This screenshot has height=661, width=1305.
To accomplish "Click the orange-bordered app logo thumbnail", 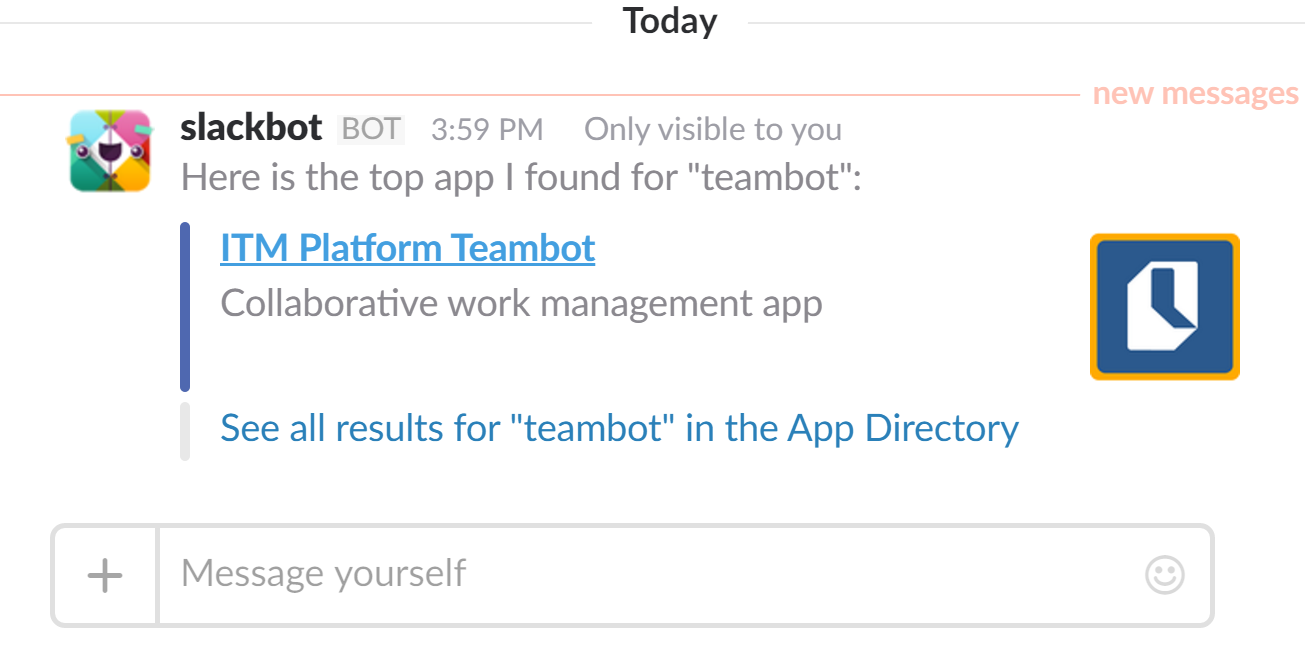I will pos(1164,306).
